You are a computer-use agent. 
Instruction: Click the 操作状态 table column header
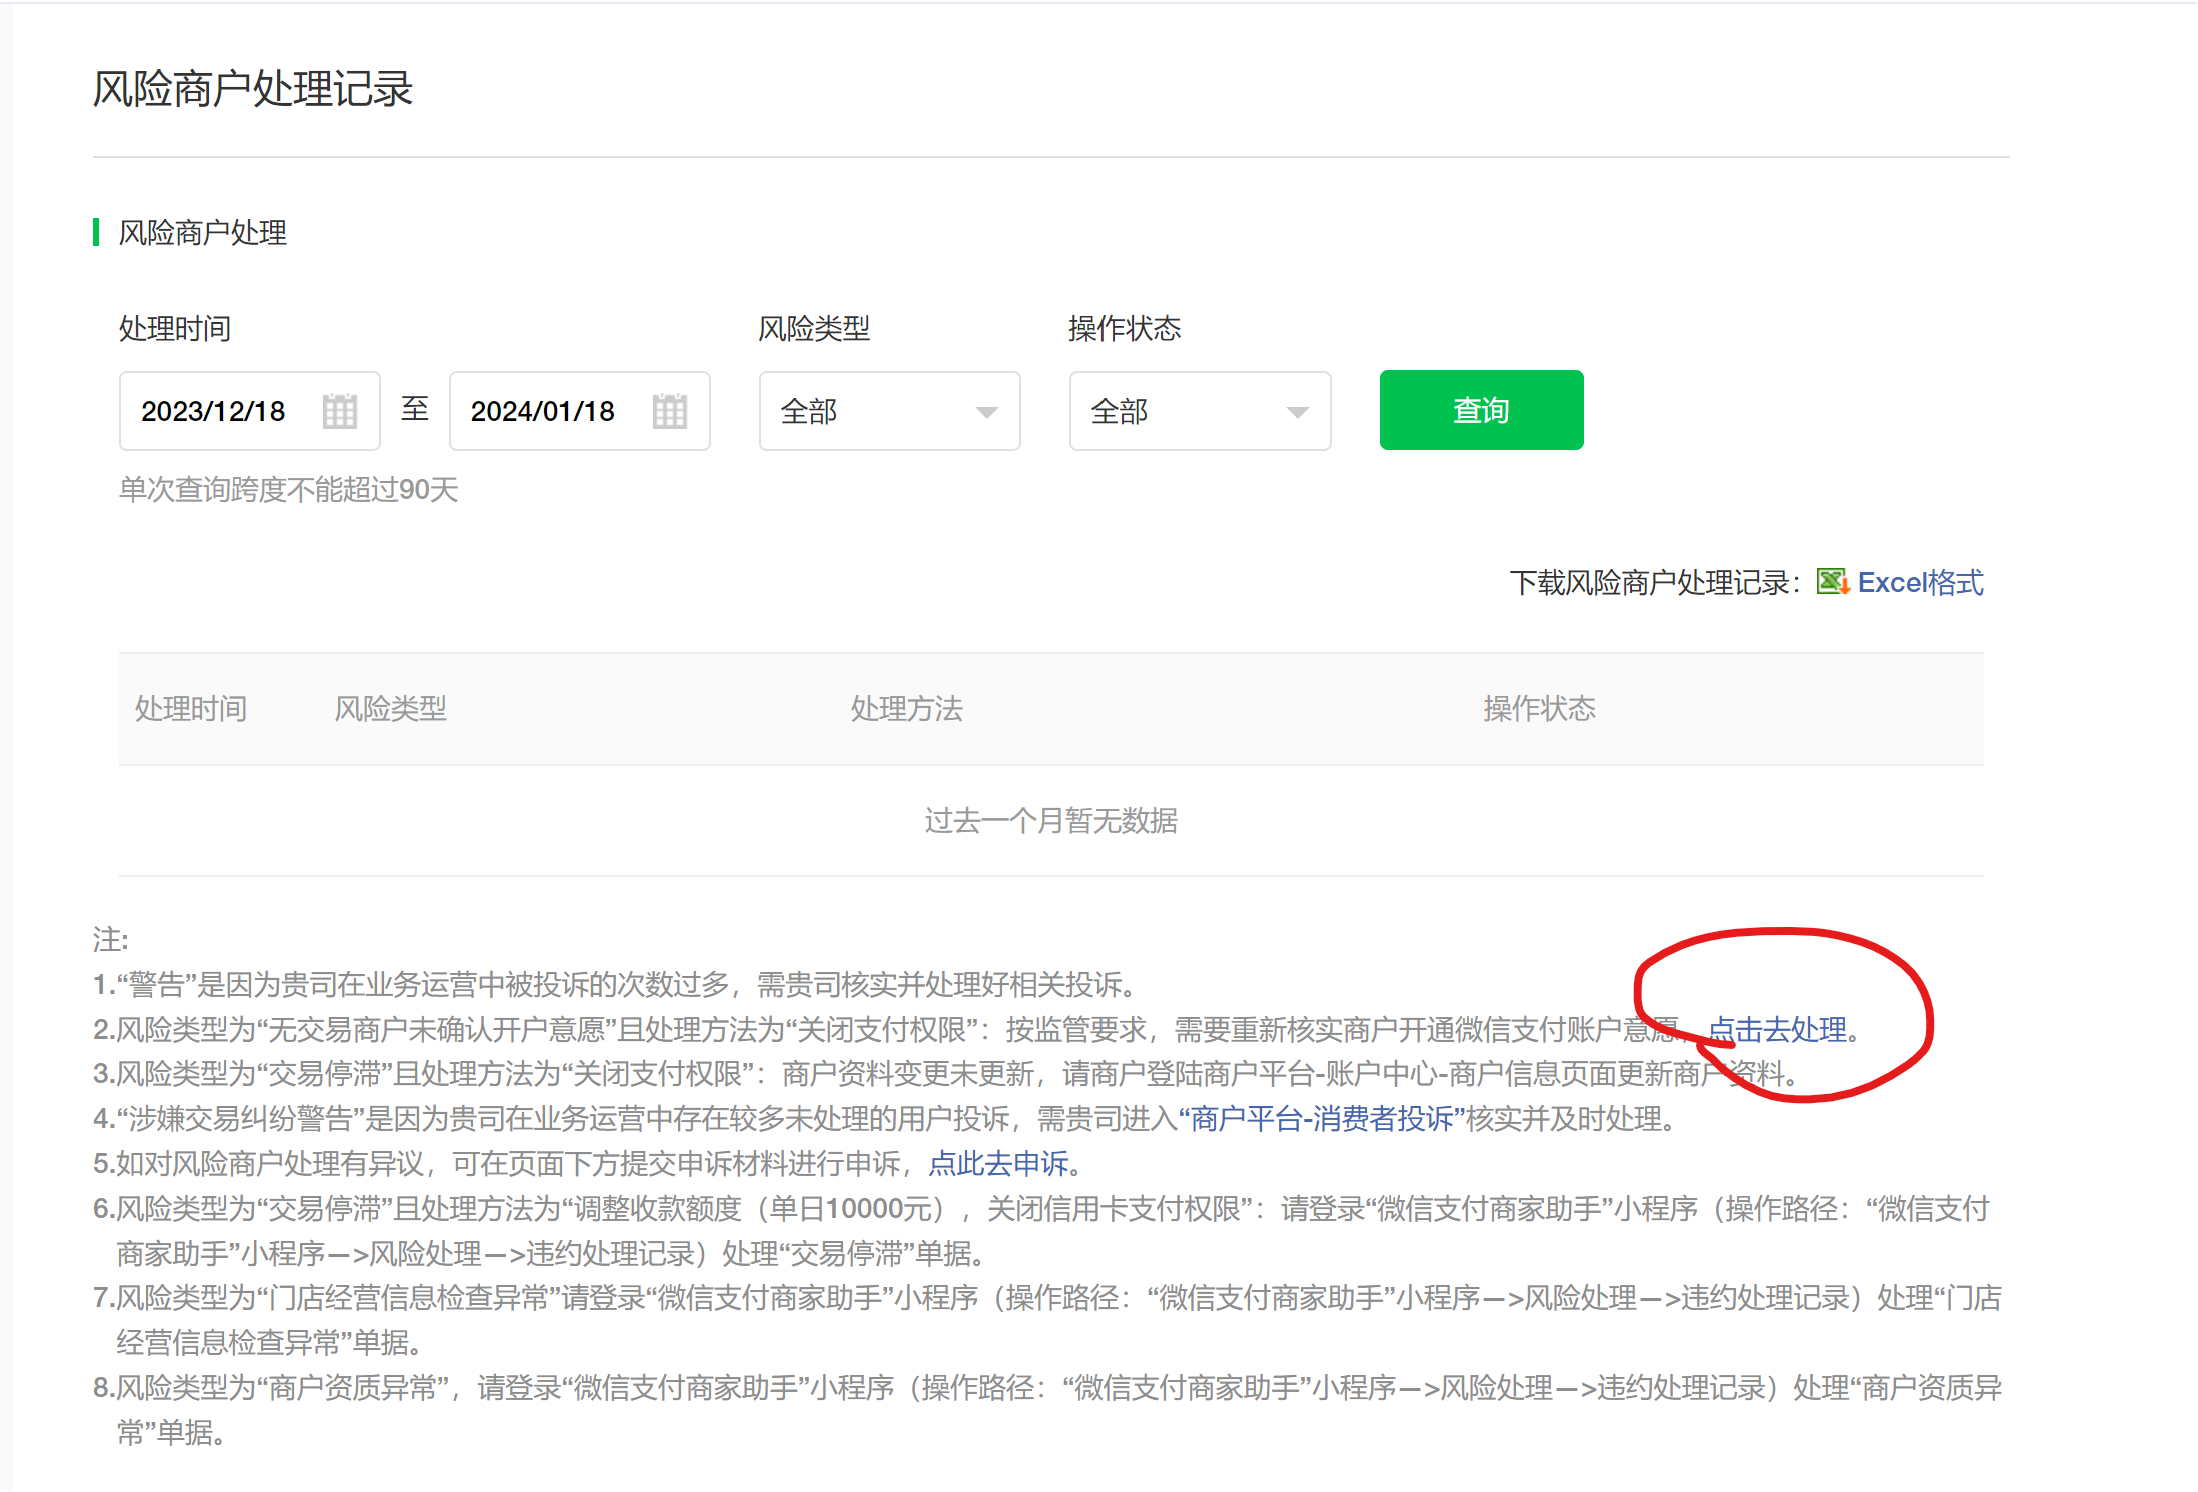(1539, 709)
